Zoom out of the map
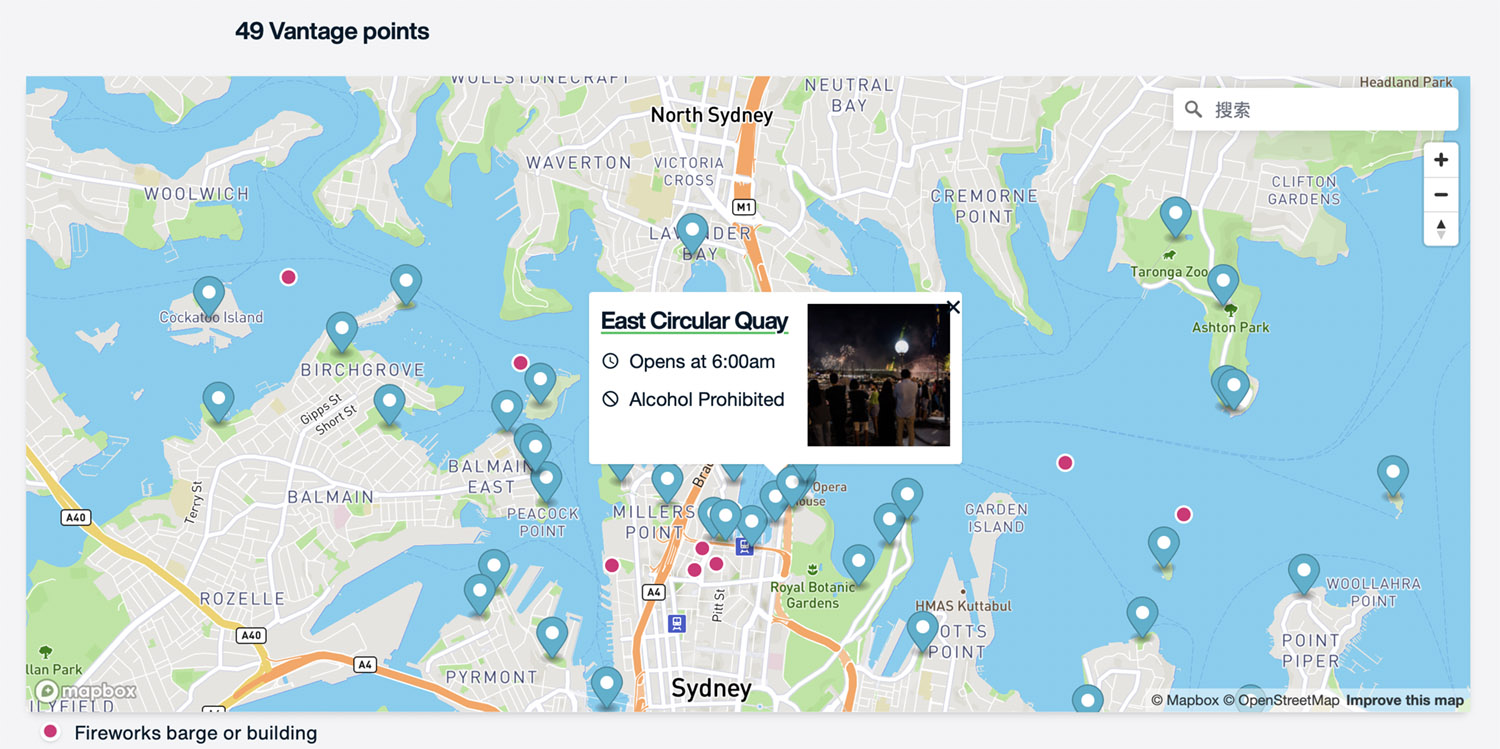1500x749 pixels. (x=1440, y=194)
